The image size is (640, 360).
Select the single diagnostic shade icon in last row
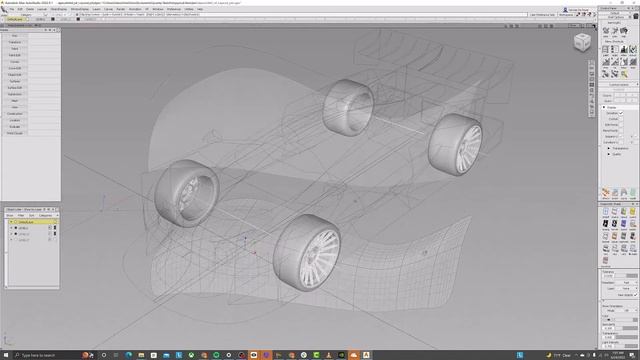[606, 260]
